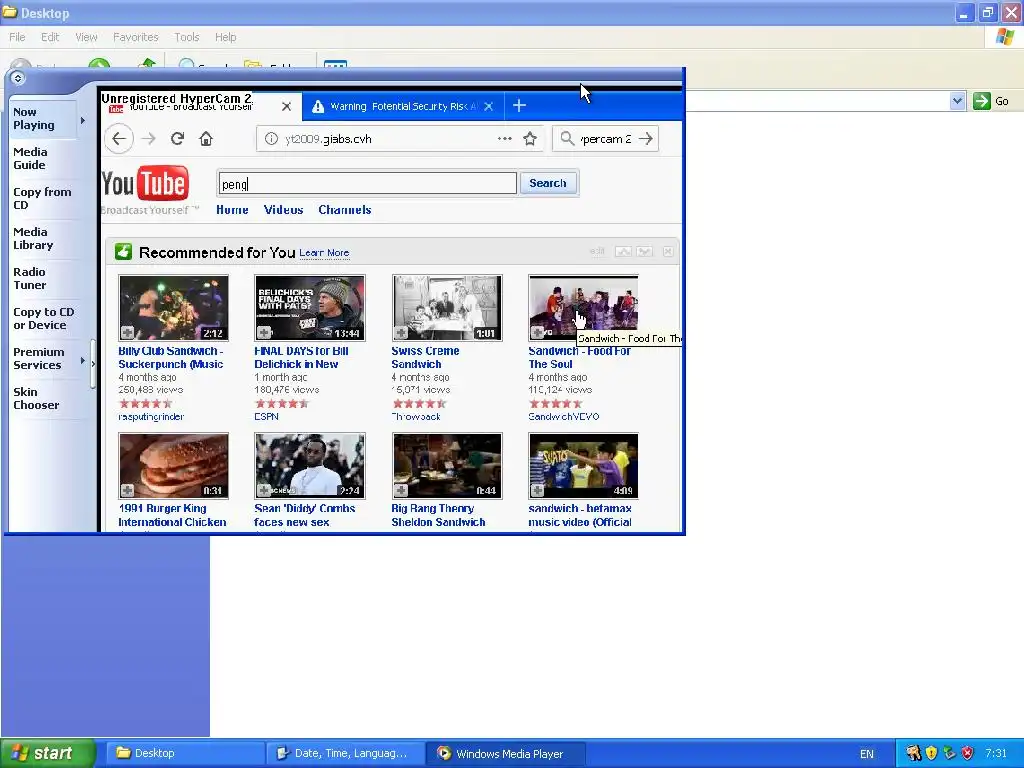Viewport: 1024px width, 768px height.
Task: Close the Warning Security Risk tab
Action: pyautogui.click(x=488, y=106)
